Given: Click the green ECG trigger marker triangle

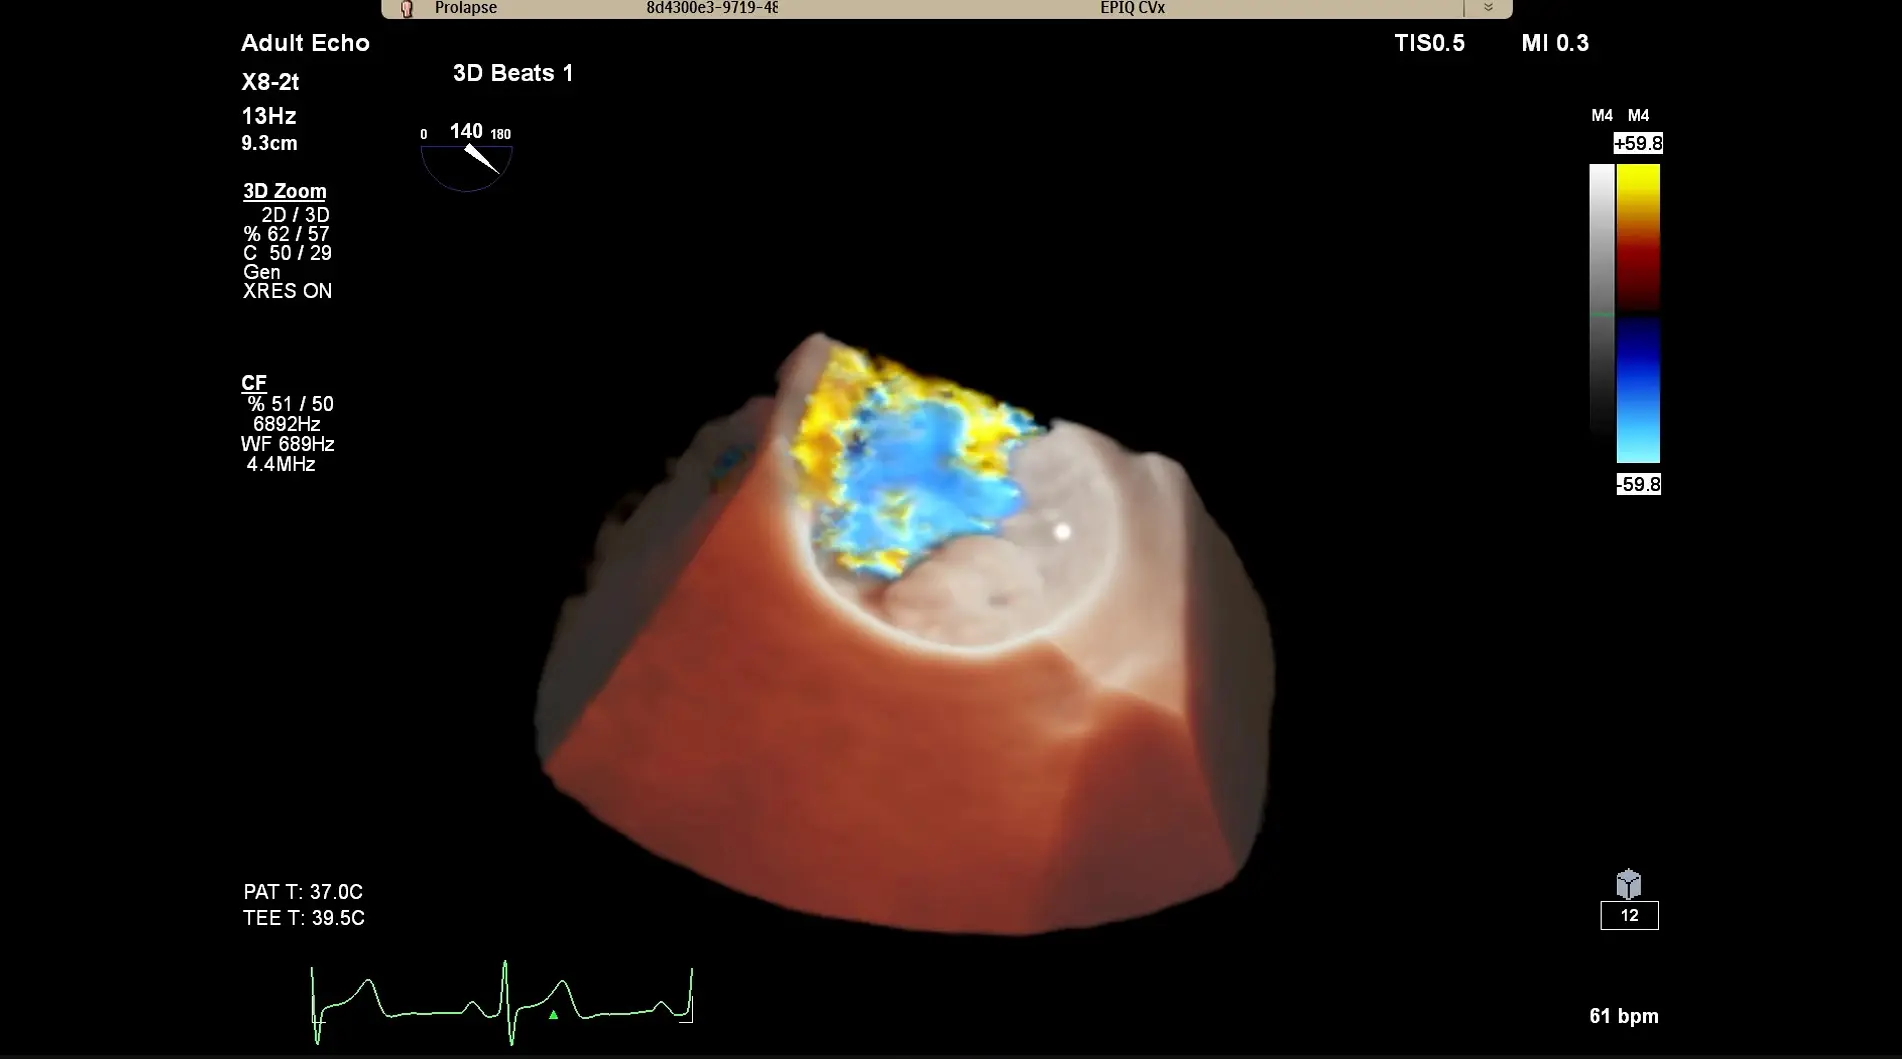Looking at the screenshot, I should click(x=553, y=1015).
